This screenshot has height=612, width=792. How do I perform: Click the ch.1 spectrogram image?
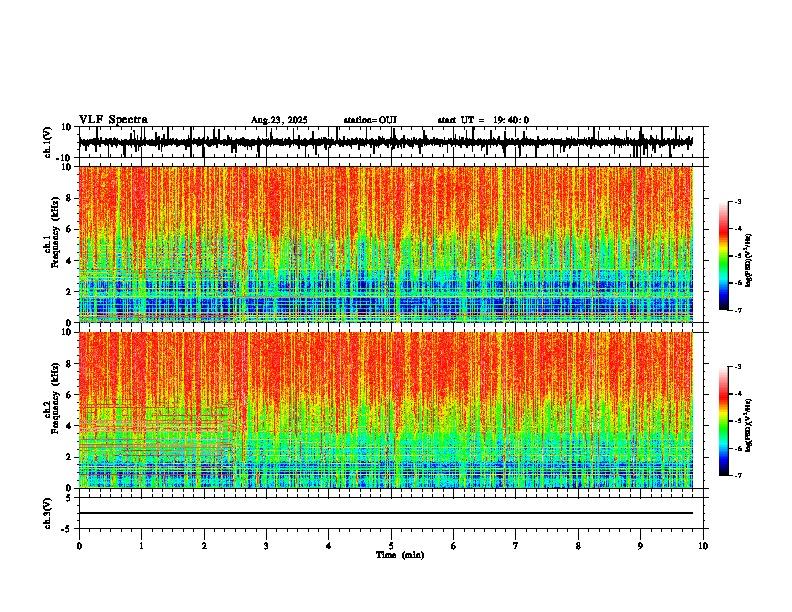tap(385, 244)
